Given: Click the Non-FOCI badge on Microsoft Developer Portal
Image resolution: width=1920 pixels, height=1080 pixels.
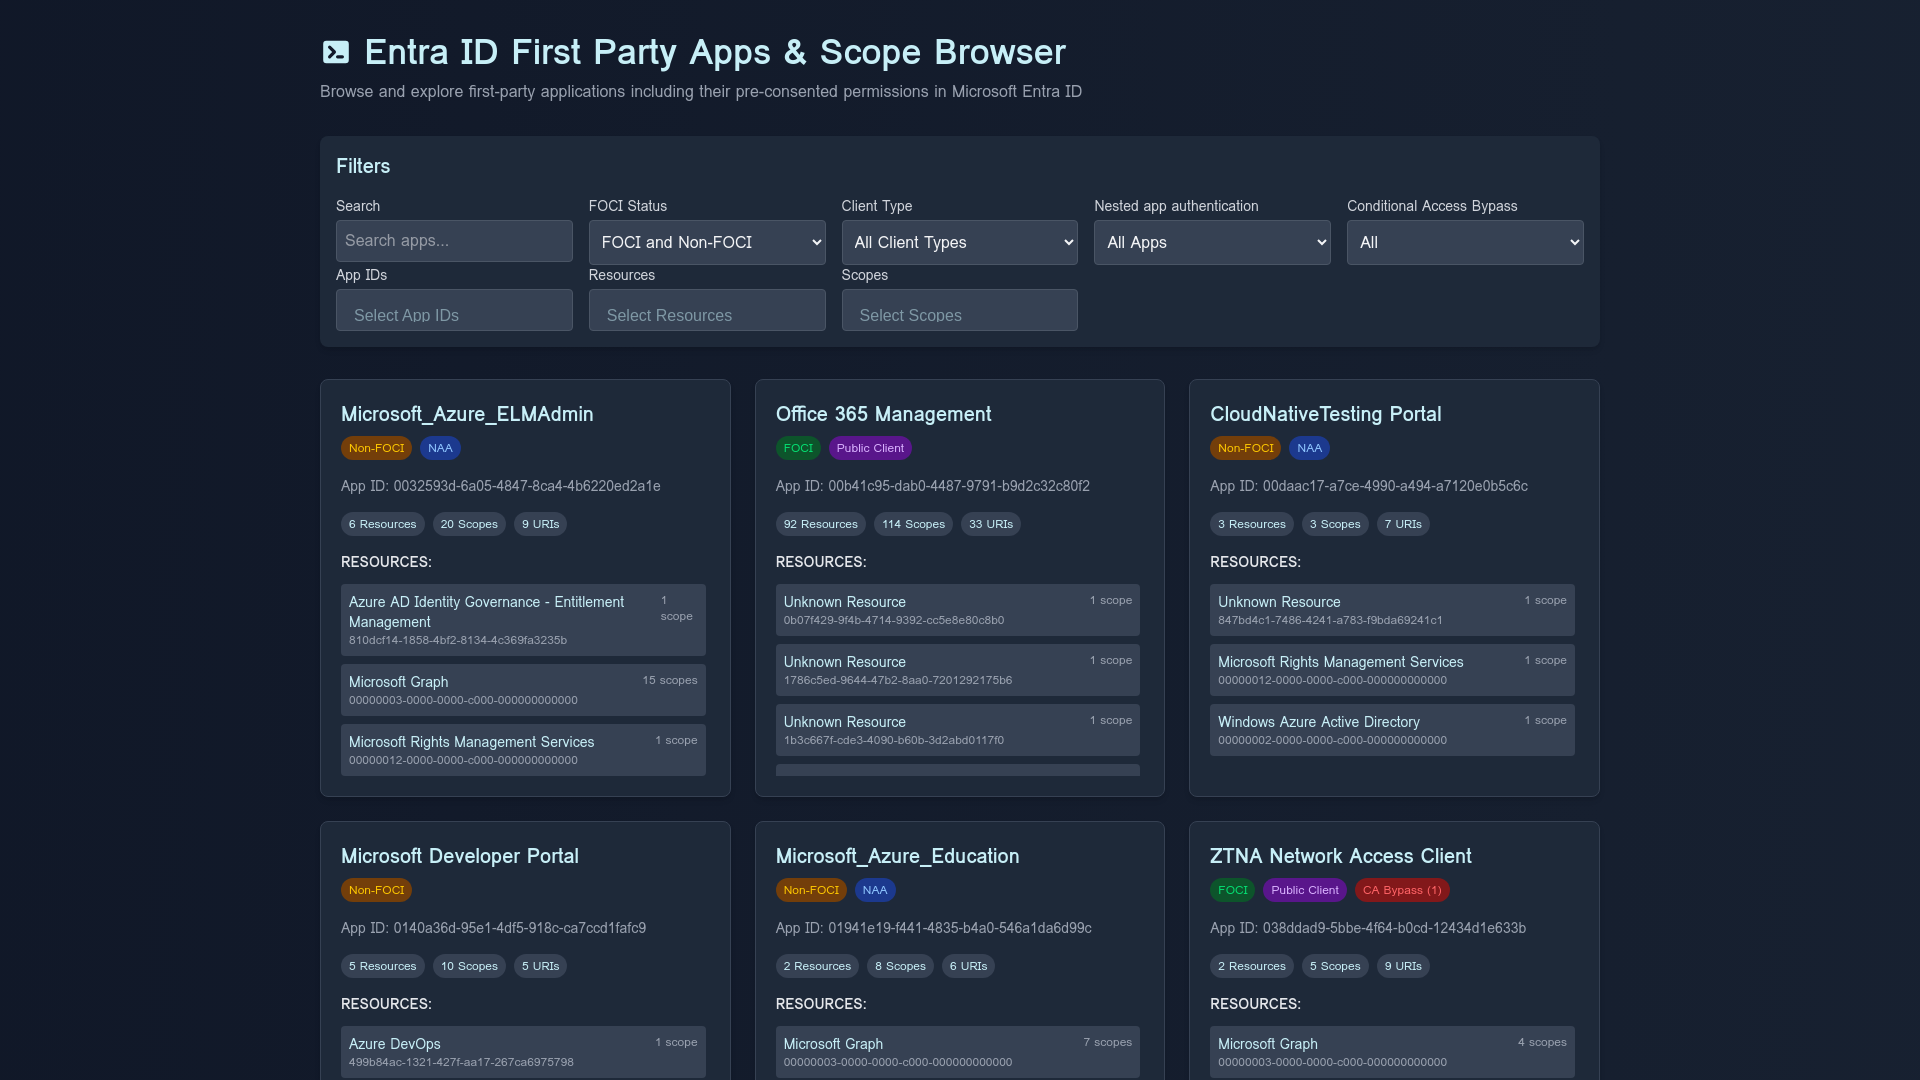Looking at the screenshot, I should coord(376,890).
